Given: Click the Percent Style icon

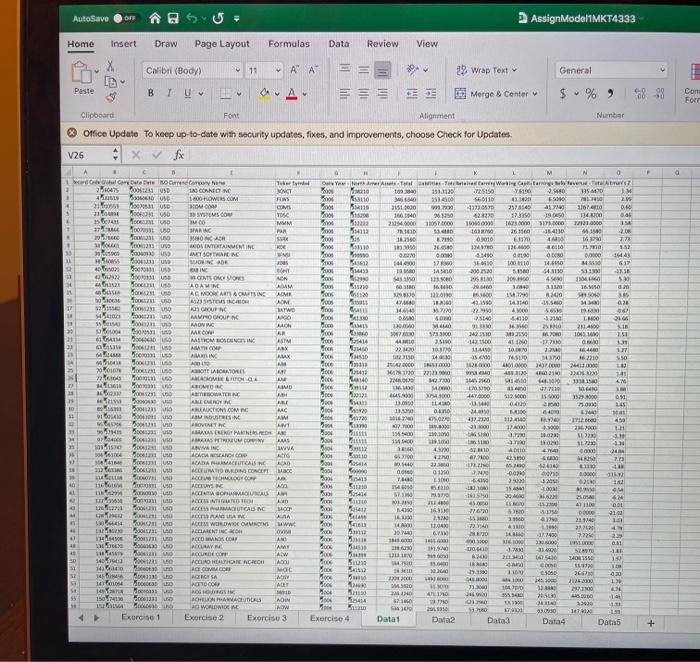Looking at the screenshot, I should (x=591, y=93).
